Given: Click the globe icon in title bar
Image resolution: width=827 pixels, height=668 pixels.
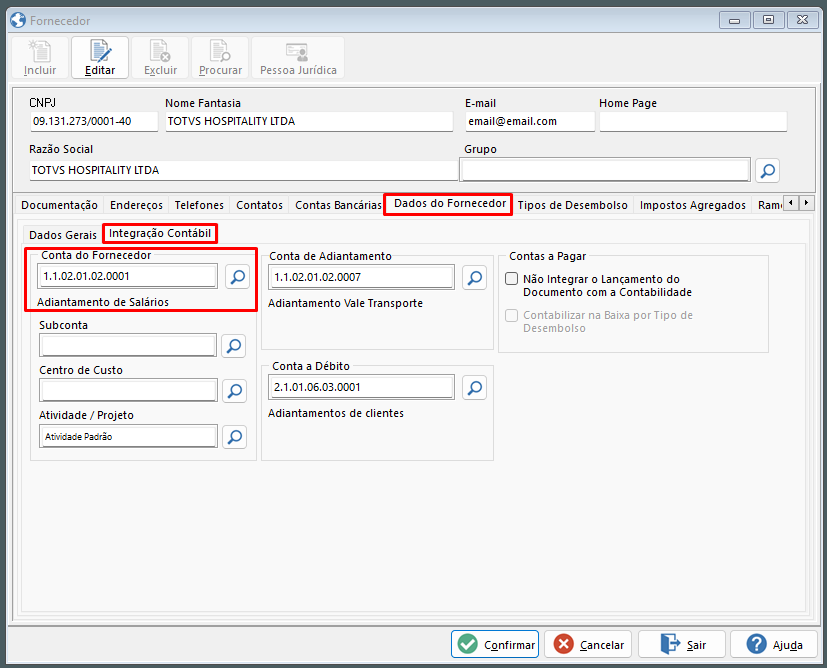Looking at the screenshot, I should (18, 20).
